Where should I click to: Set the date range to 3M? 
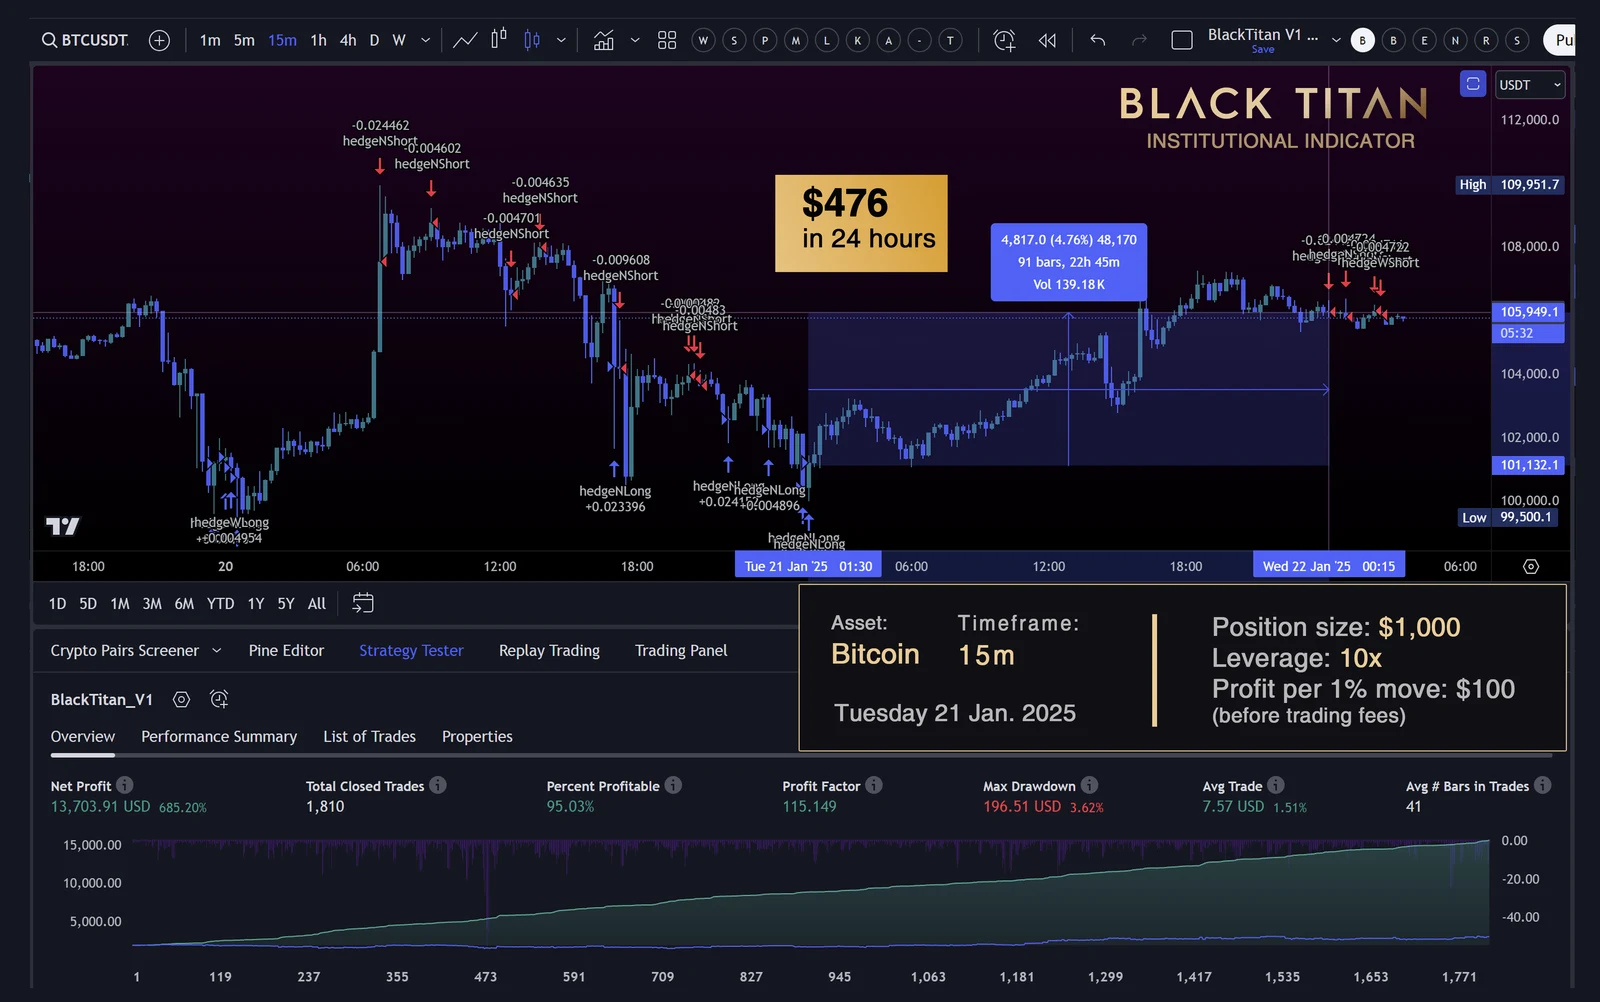pos(152,604)
